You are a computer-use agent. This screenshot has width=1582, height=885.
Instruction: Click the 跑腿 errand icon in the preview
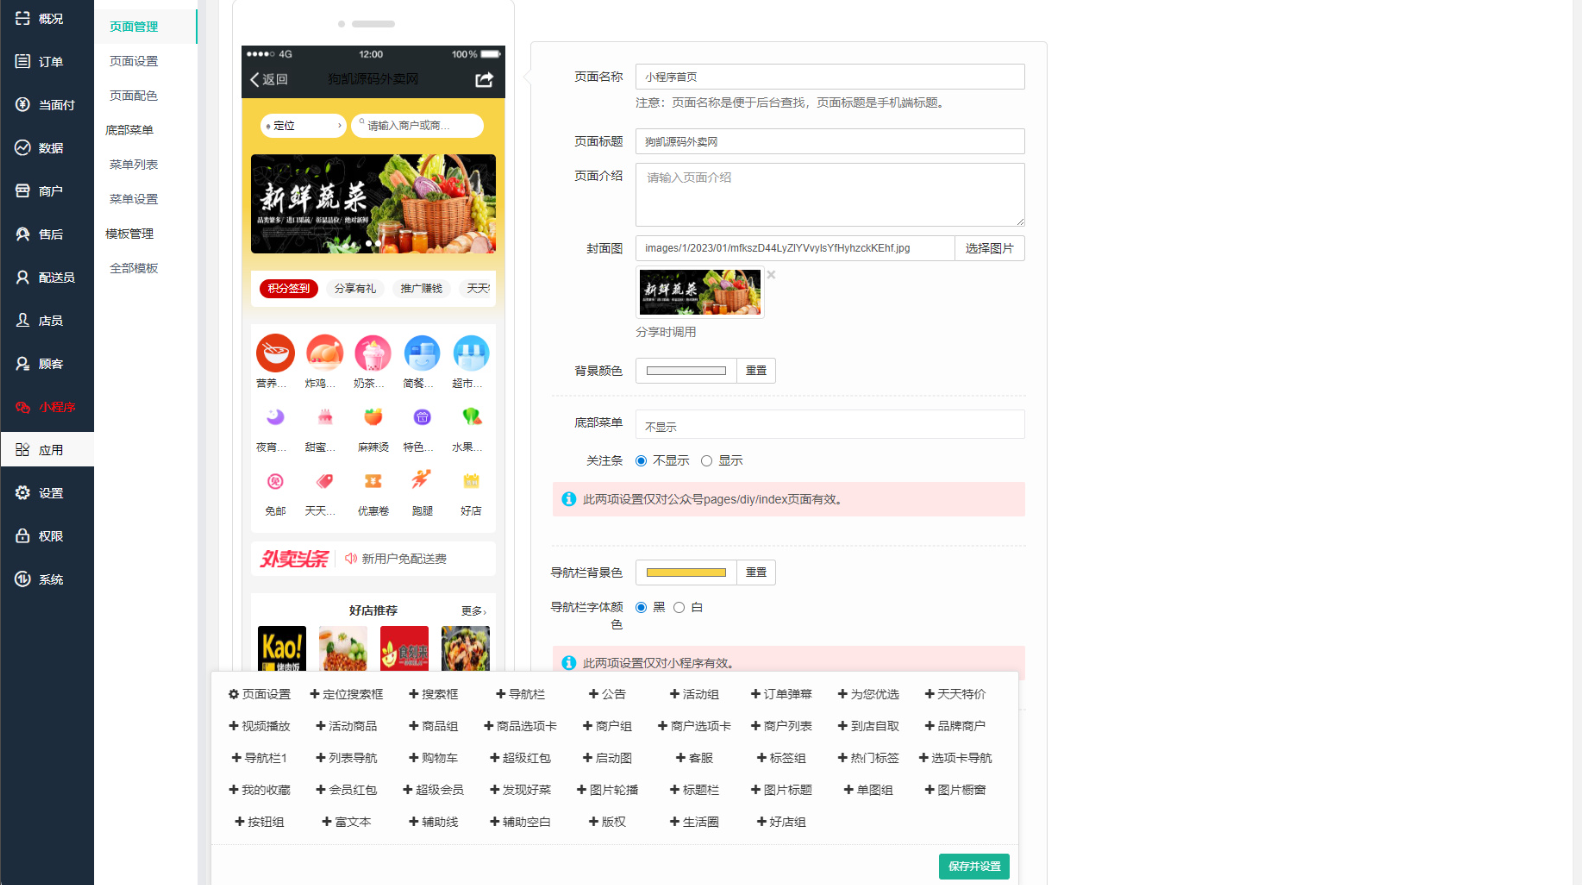coord(422,482)
